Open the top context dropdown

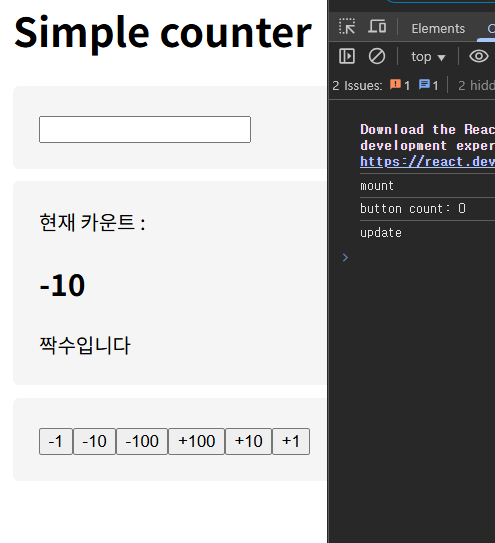click(428, 57)
